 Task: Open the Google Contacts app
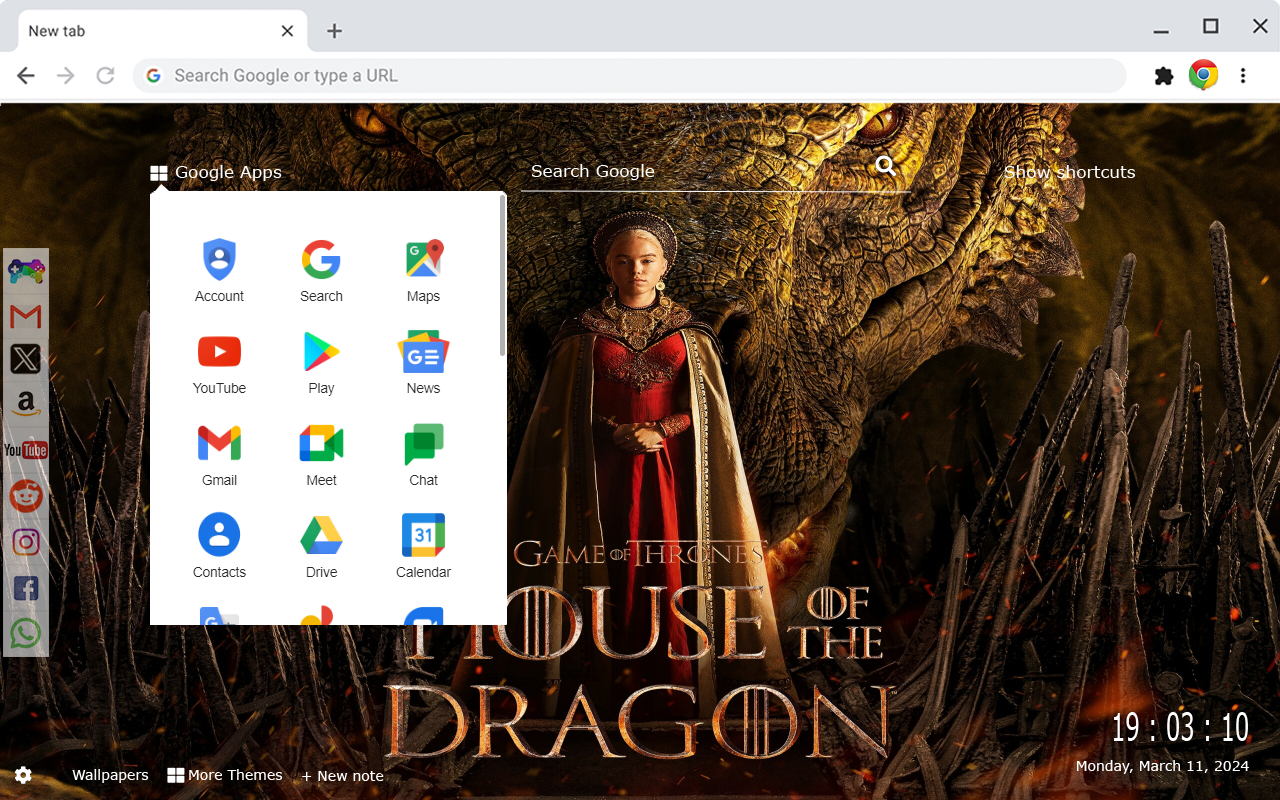pos(219,547)
